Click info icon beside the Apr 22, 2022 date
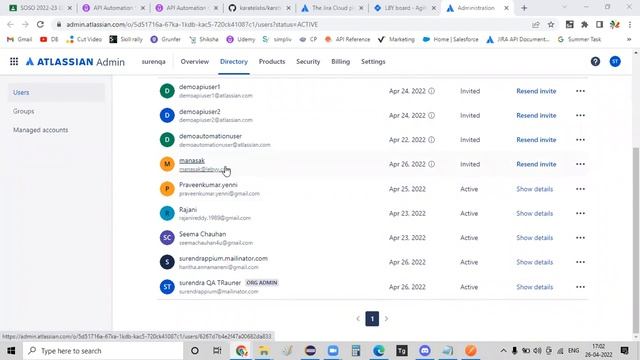 (x=431, y=140)
